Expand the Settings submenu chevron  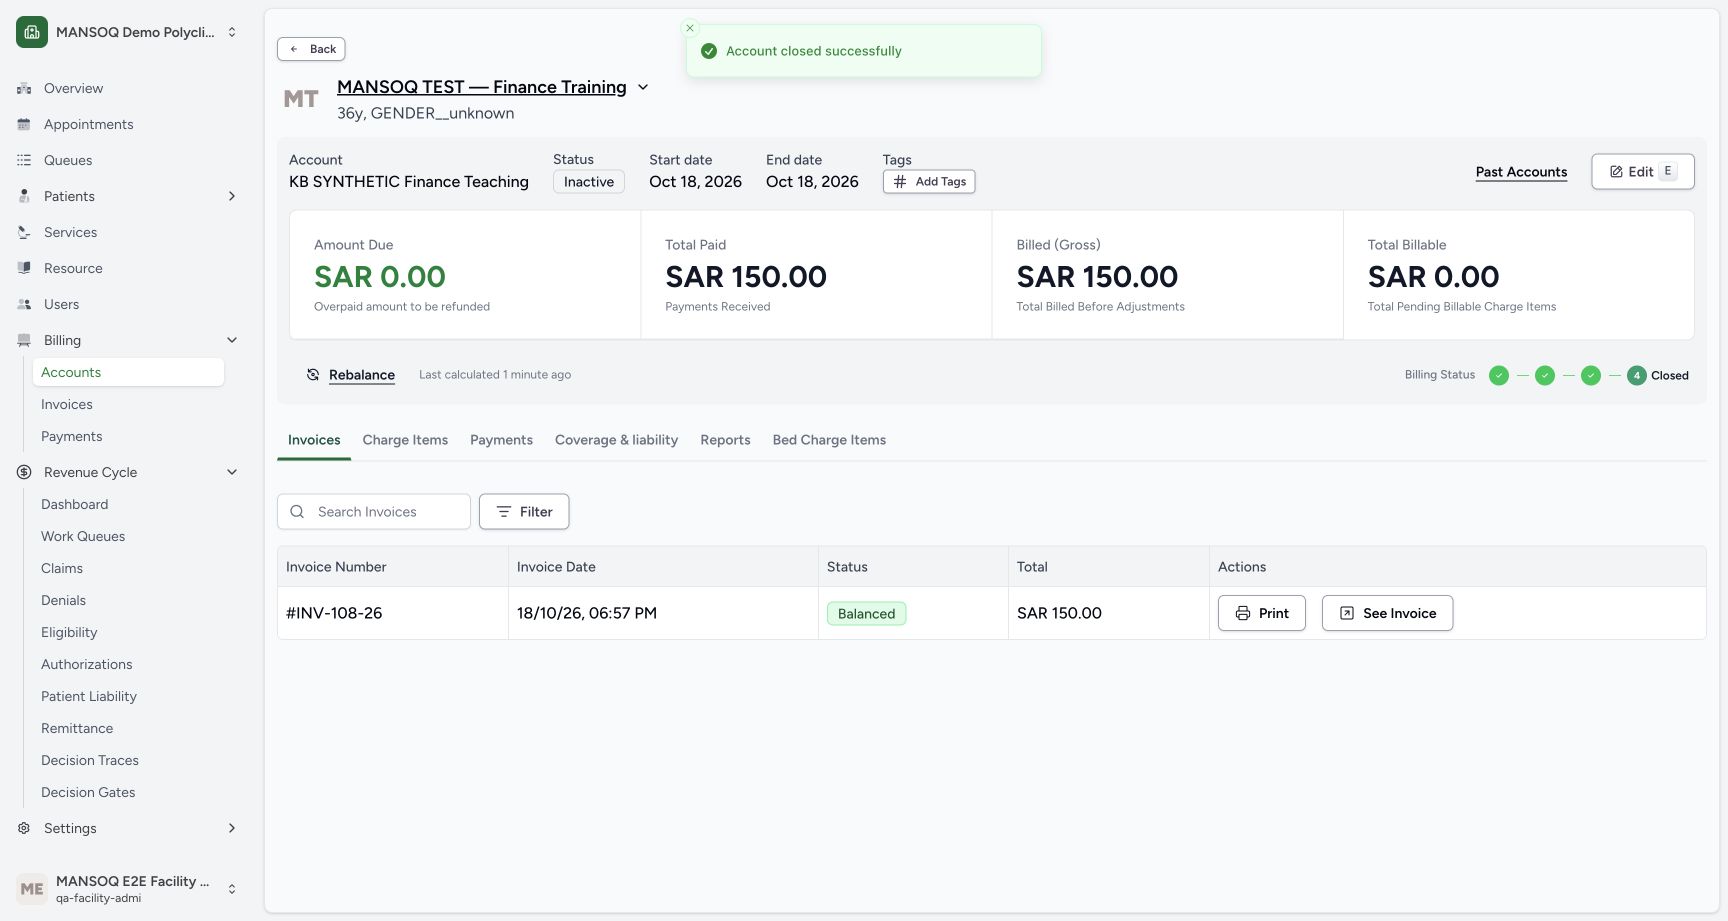232,829
